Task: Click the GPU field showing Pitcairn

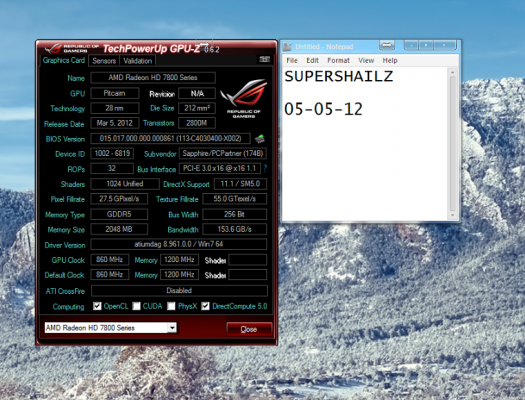Action: [x=115, y=93]
